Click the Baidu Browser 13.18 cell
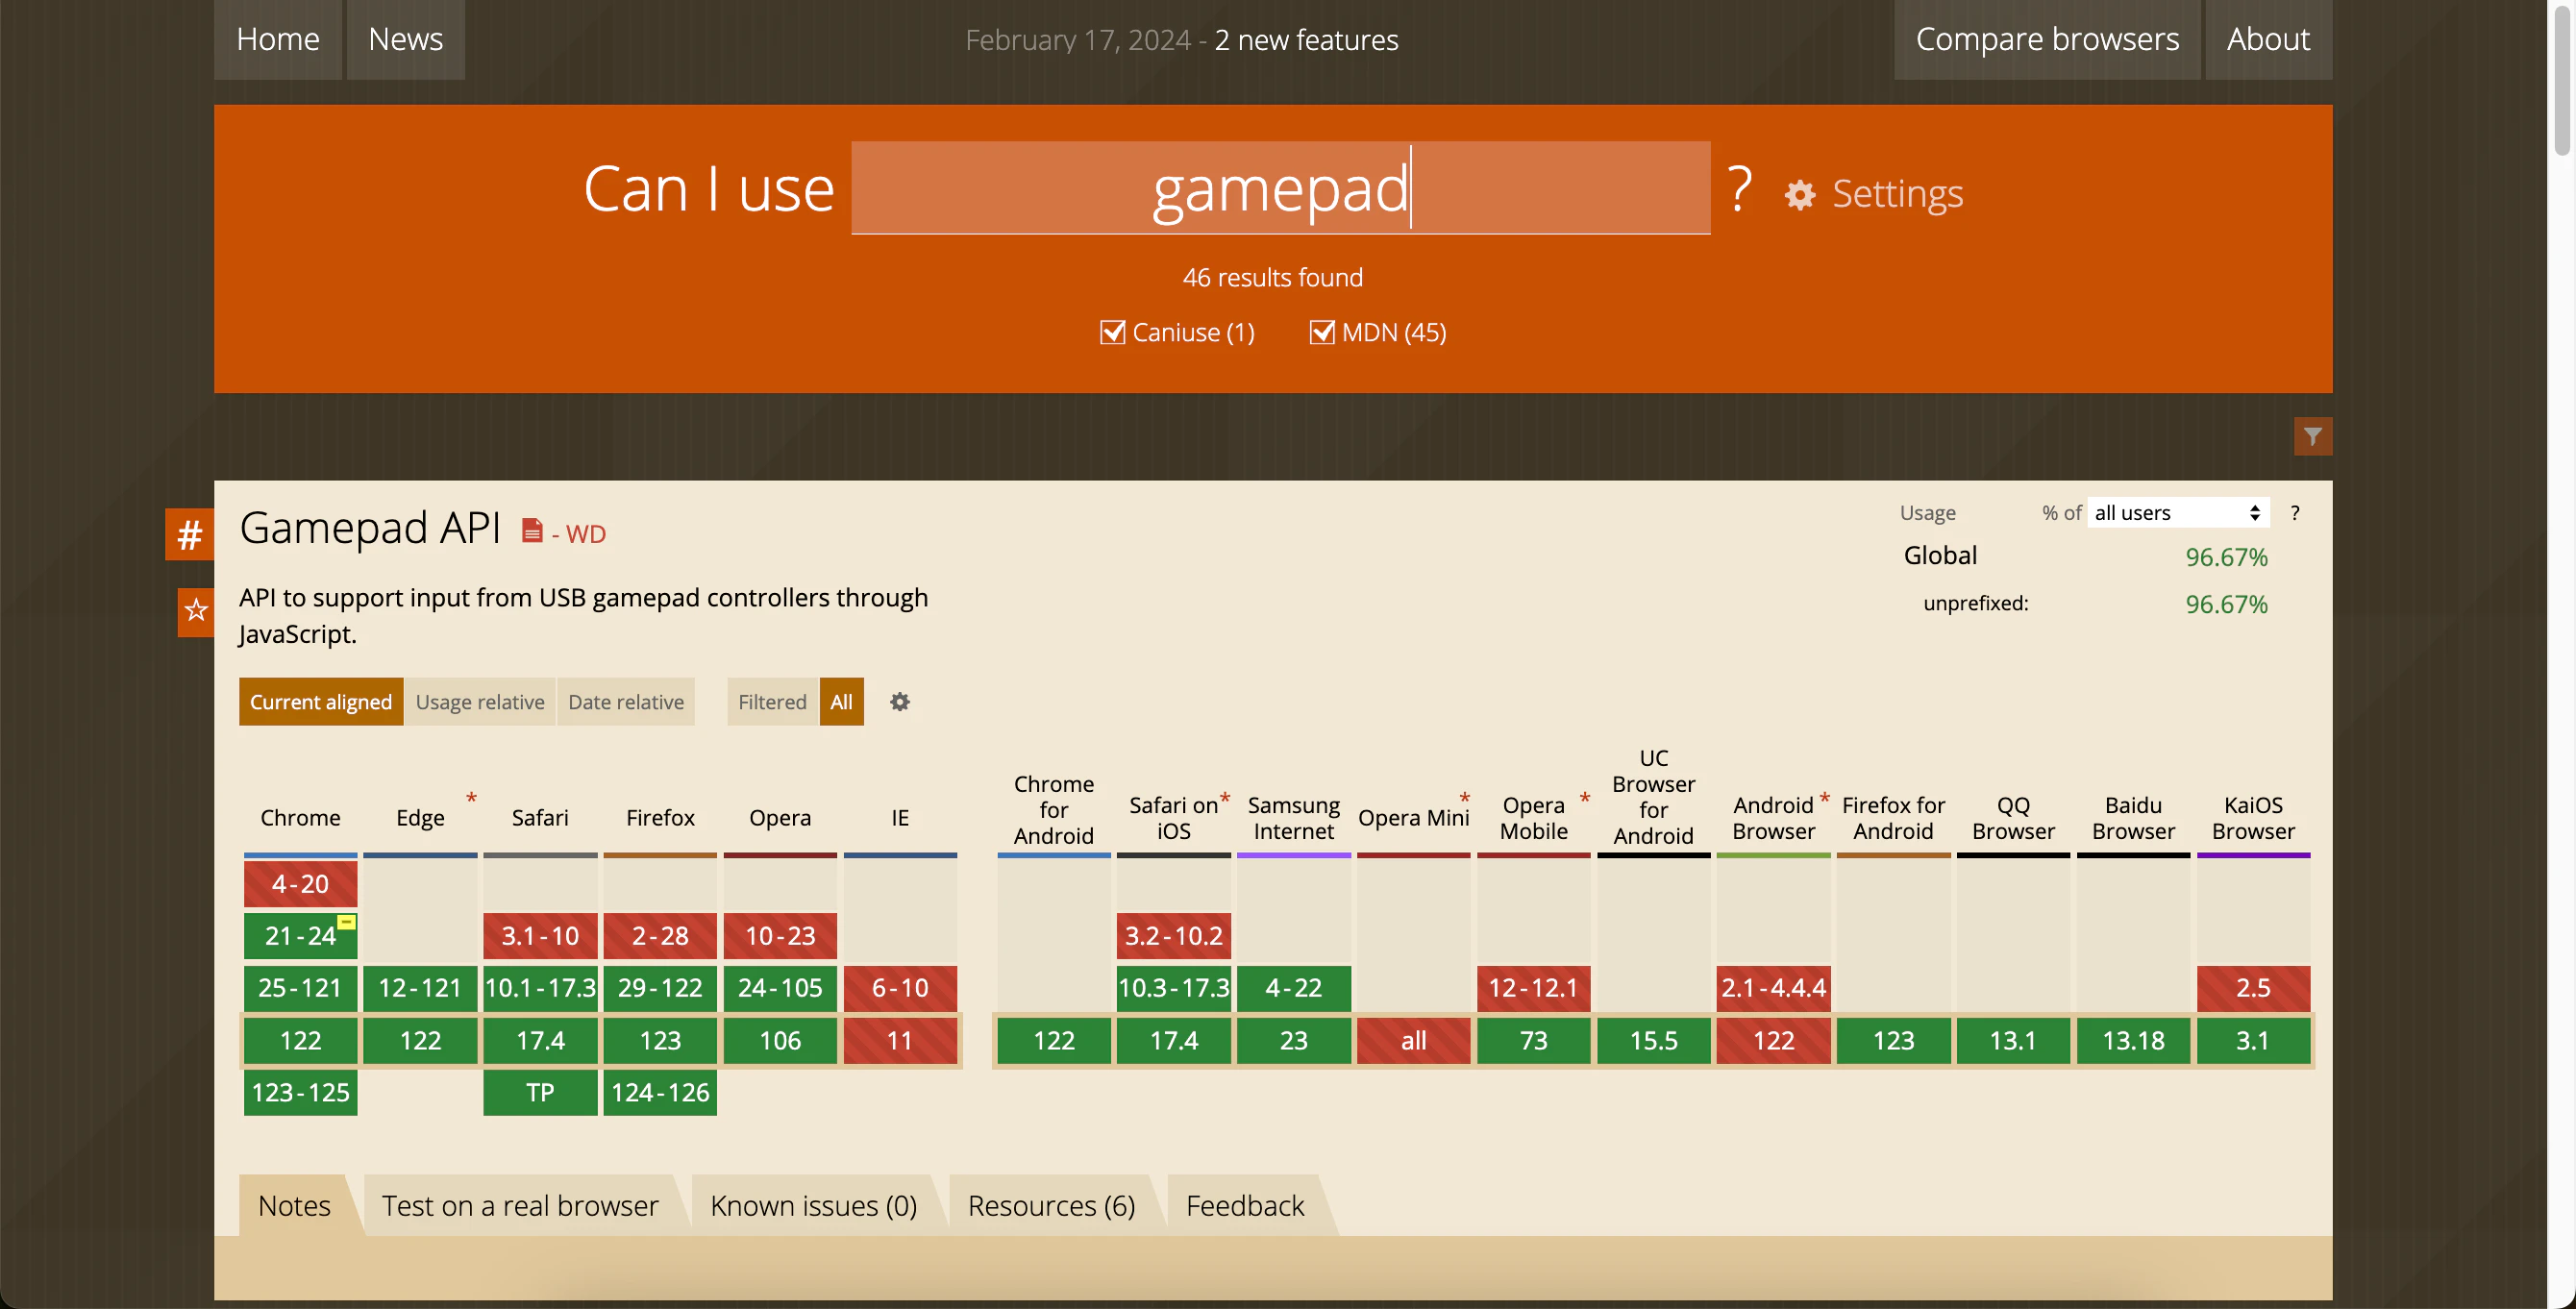This screenshot has height=1309, width=2576. (2133, 1040)
